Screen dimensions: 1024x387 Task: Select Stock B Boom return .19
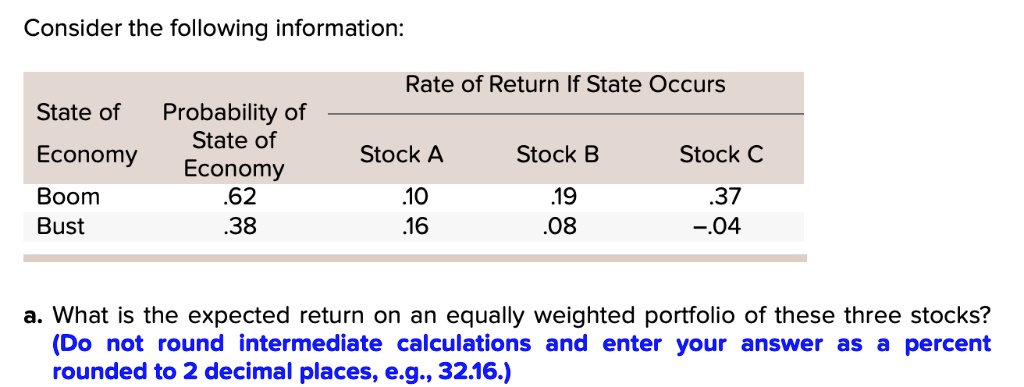(560, 197)
